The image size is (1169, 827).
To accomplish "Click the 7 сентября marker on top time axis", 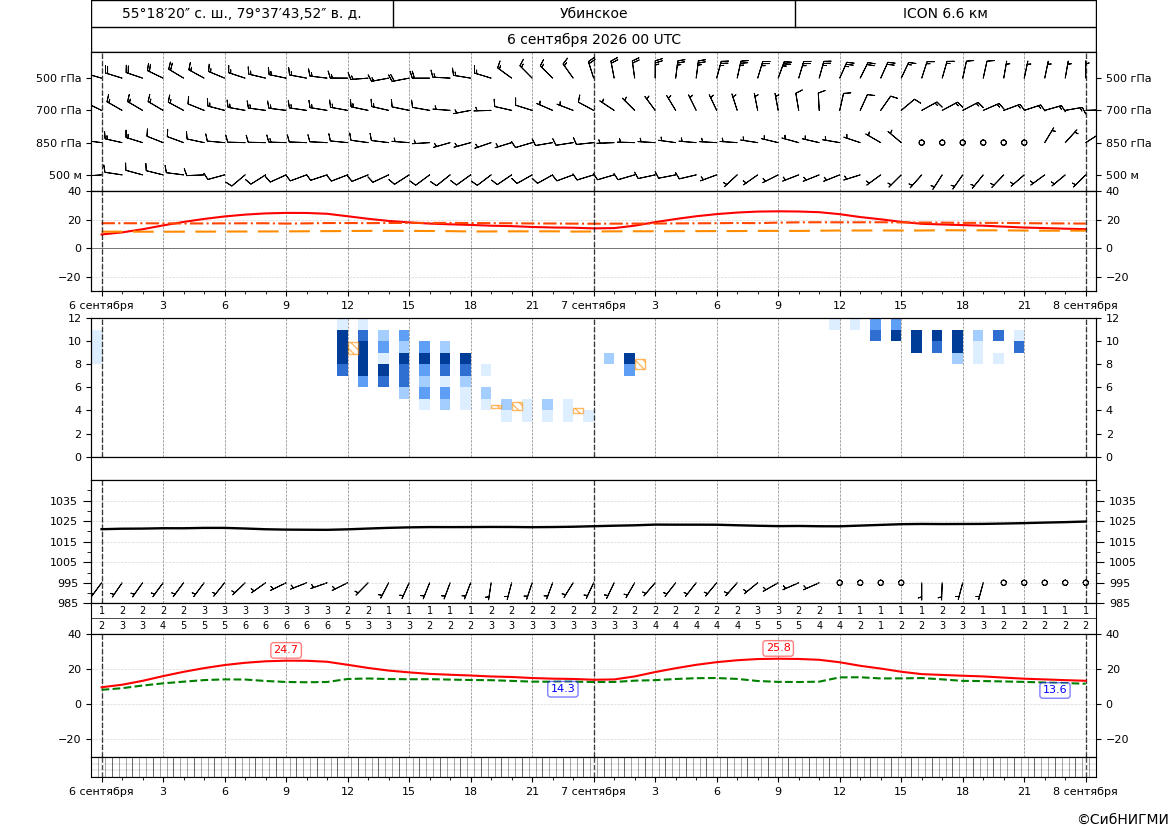I will coord(593,305).
